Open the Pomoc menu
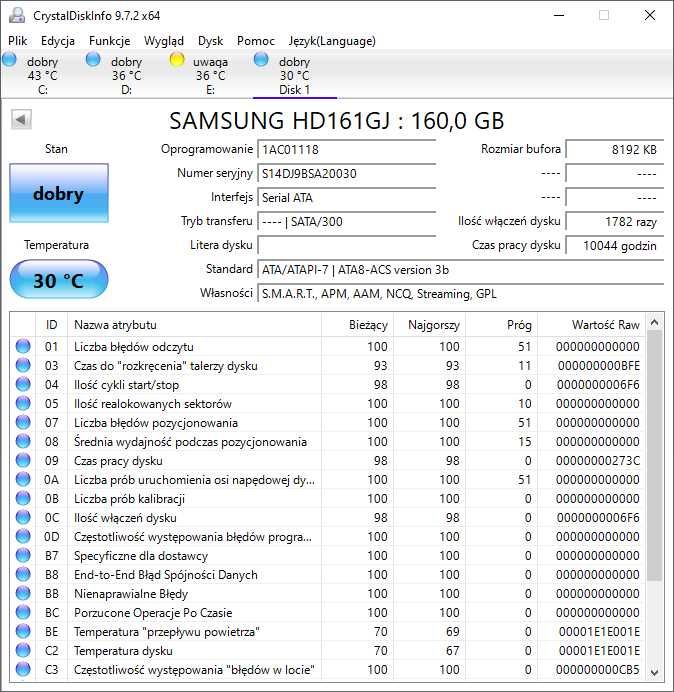The width and height of the screenshot is (674, 692). [x=256, y=41]
